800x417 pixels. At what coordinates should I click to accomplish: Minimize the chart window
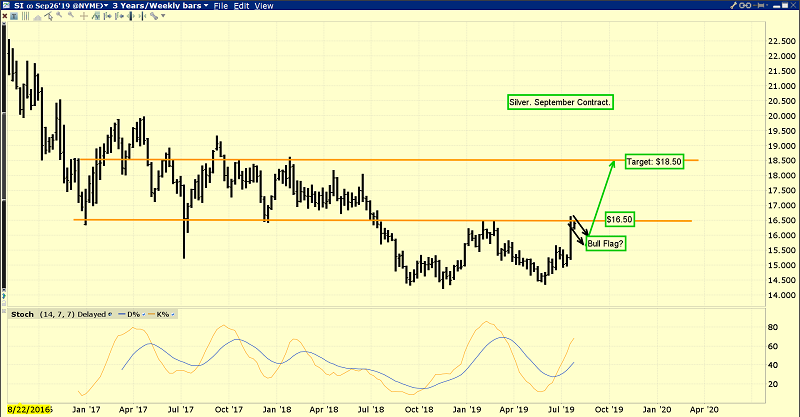[x=777, y=6]
